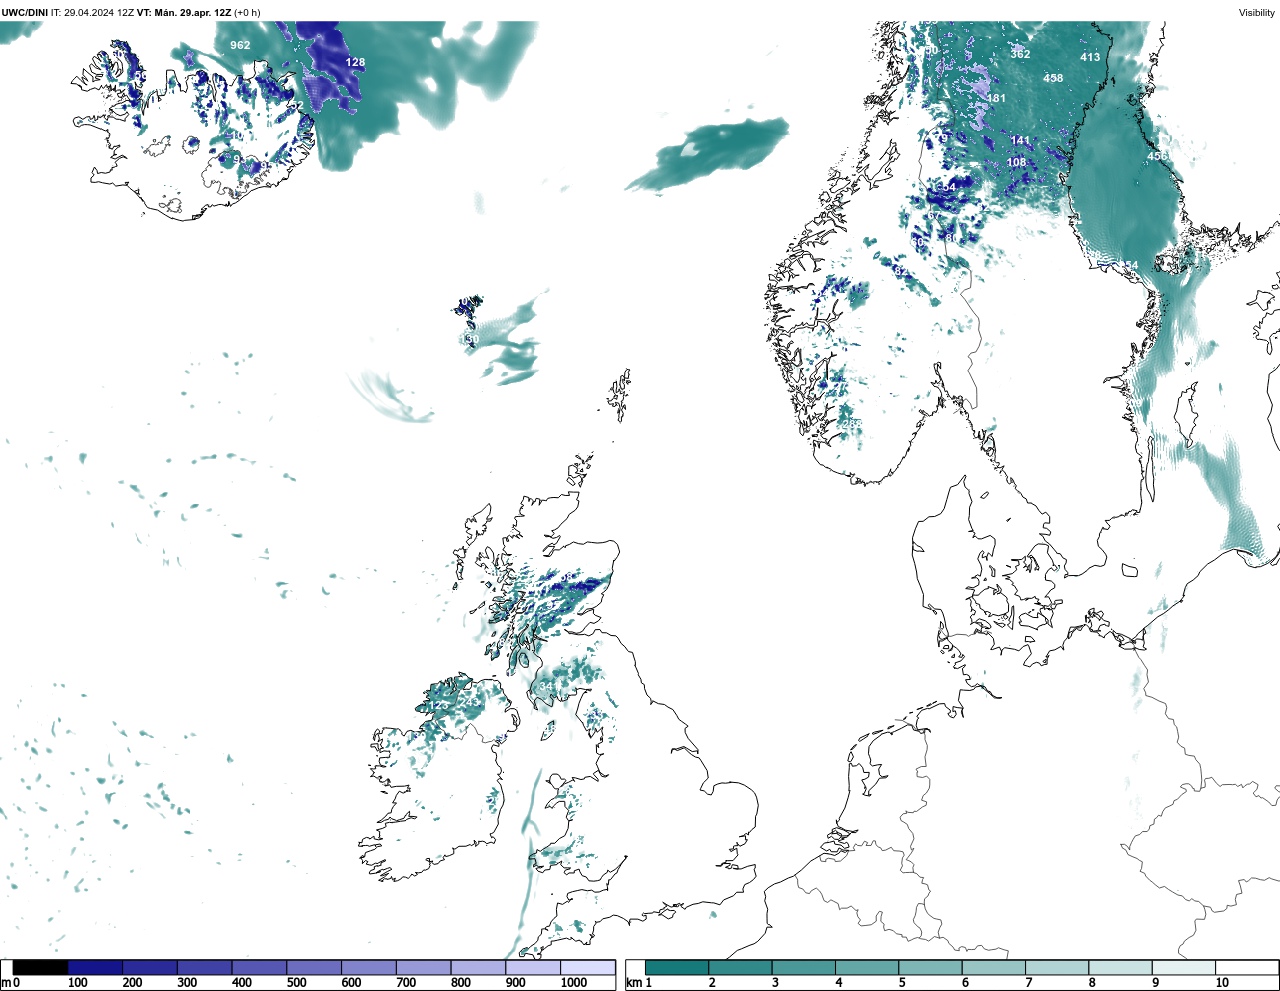Click the 9–10 km lightest teal swatch
The height and width of the screenshot is (991, 1280).
(x=1184, y=968)
